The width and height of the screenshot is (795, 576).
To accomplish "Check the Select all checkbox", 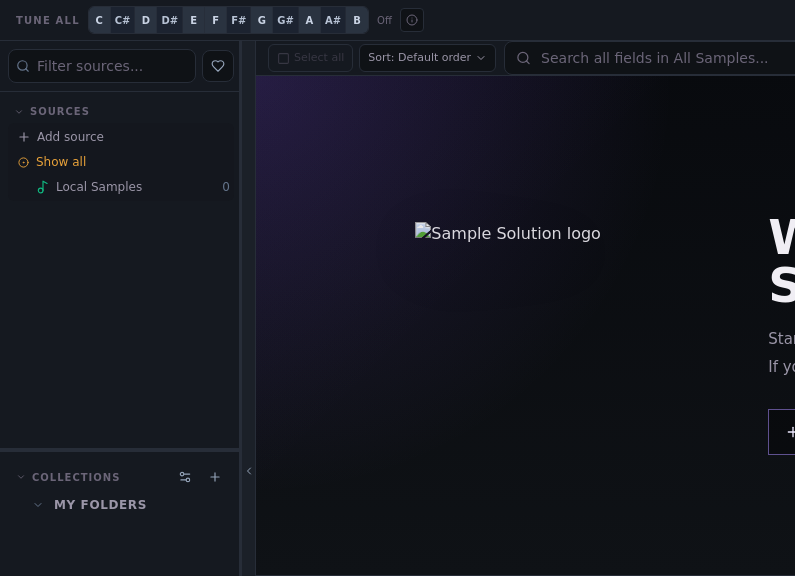I will 283,58.
